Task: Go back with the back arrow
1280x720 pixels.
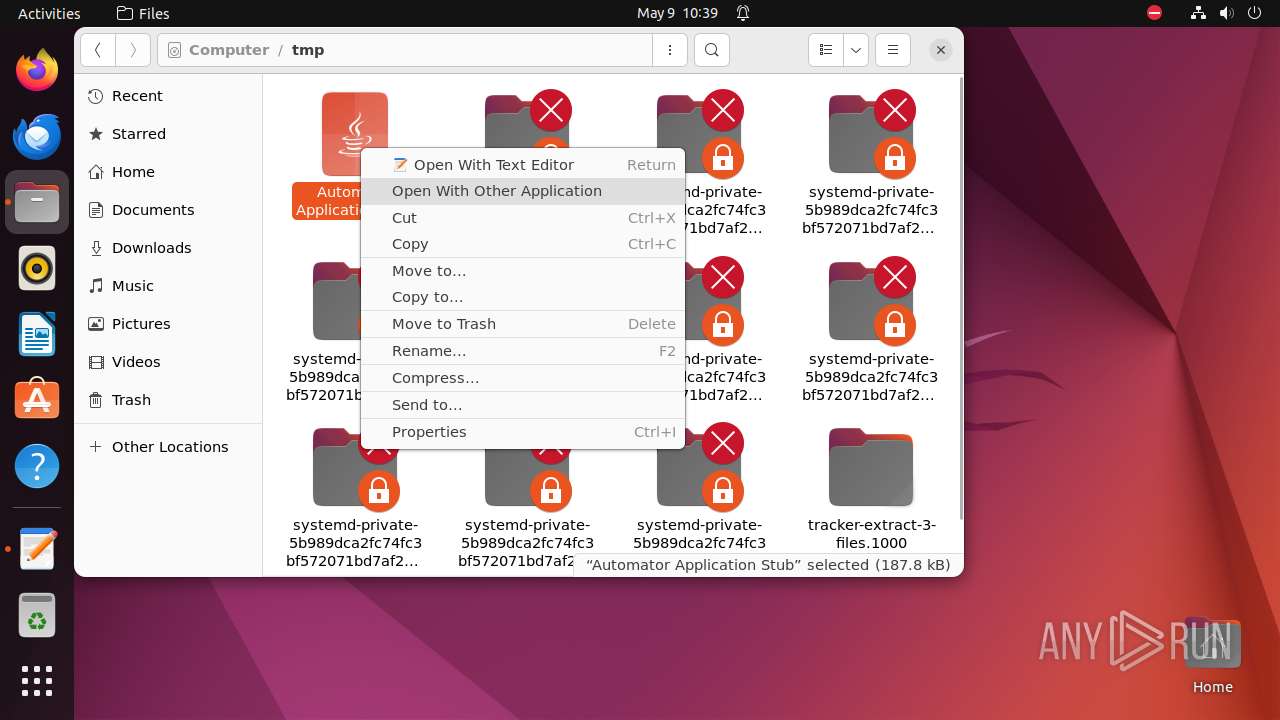Action: pyautogui.click(x=98, y=50)
